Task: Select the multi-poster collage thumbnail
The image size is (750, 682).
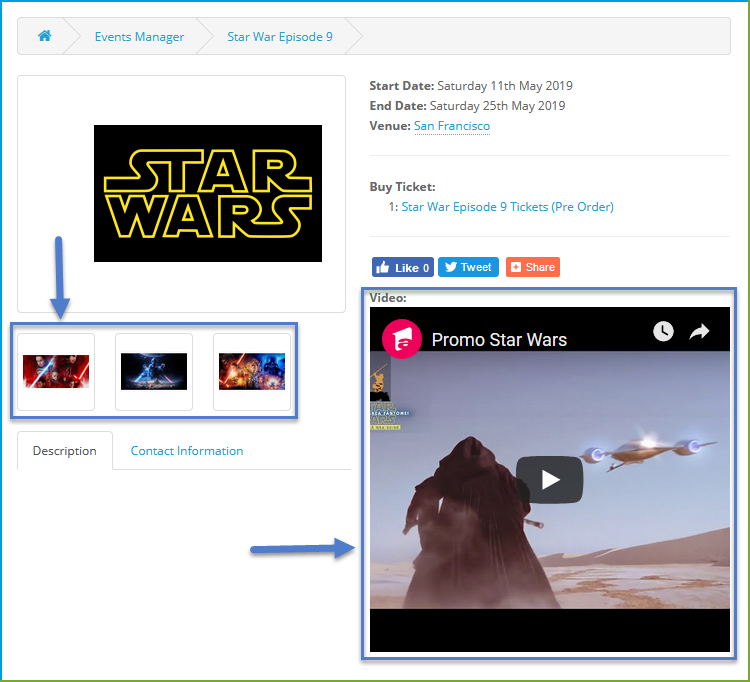Action: (252, 372)
